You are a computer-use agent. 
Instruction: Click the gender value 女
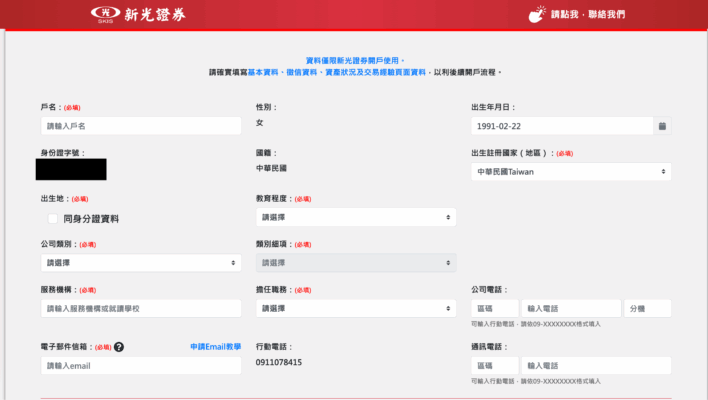pyautogui.click(x=260, y=123)
